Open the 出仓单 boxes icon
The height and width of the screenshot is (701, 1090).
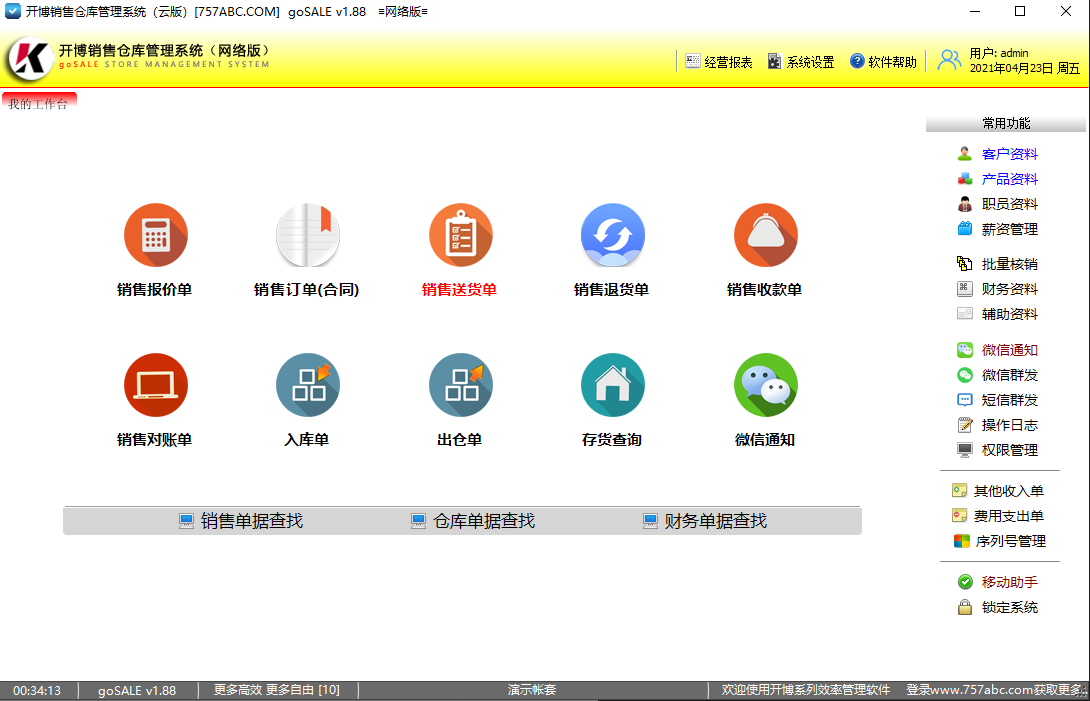[x=461, y=385]
